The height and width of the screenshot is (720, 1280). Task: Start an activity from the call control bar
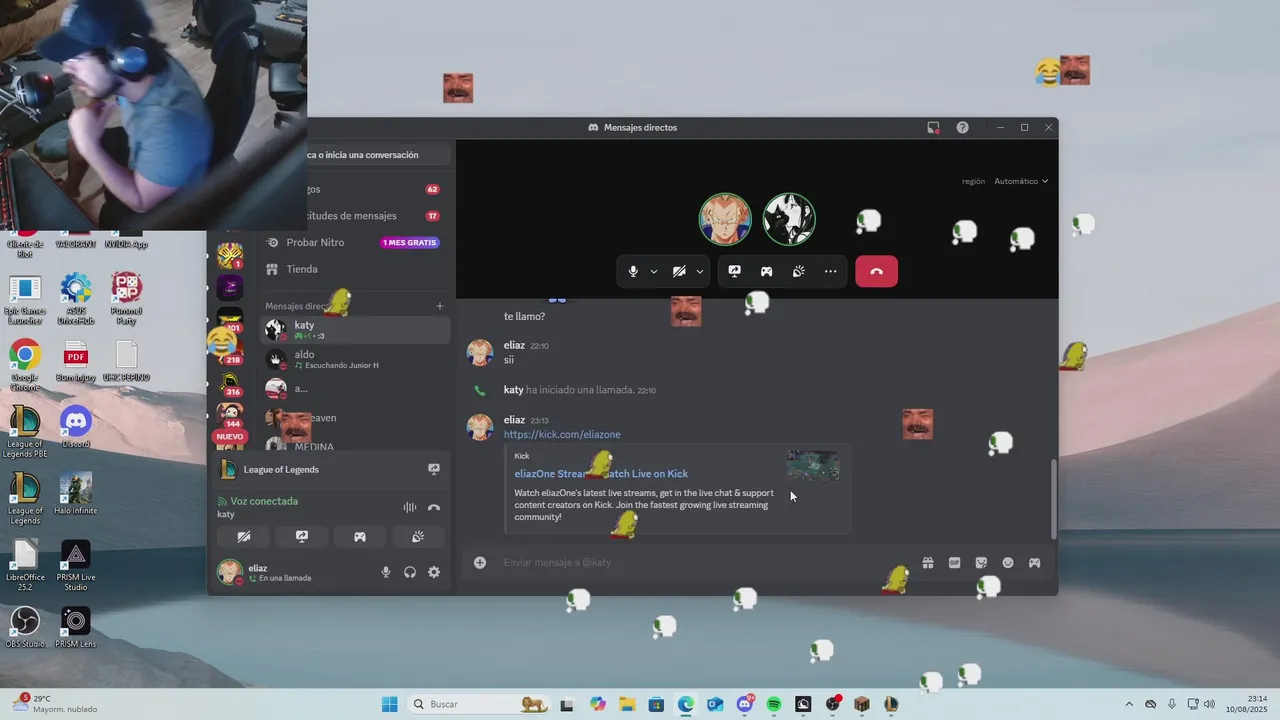(766, 271)
